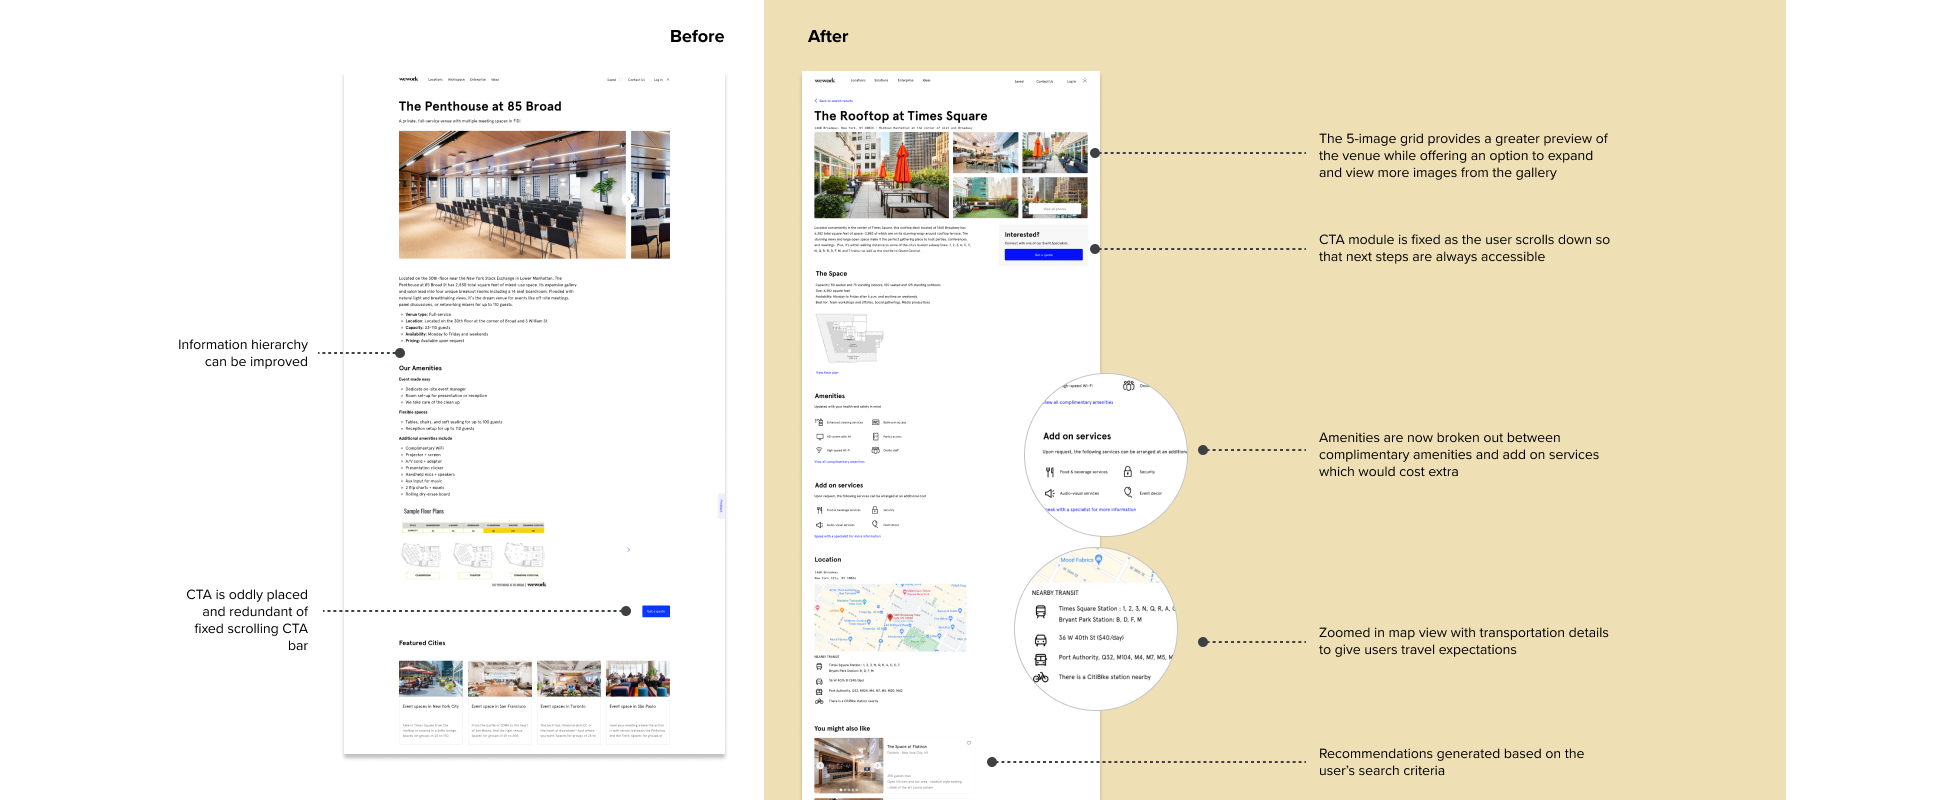Click the floor plan image under The Space

(x=849, y=339)
